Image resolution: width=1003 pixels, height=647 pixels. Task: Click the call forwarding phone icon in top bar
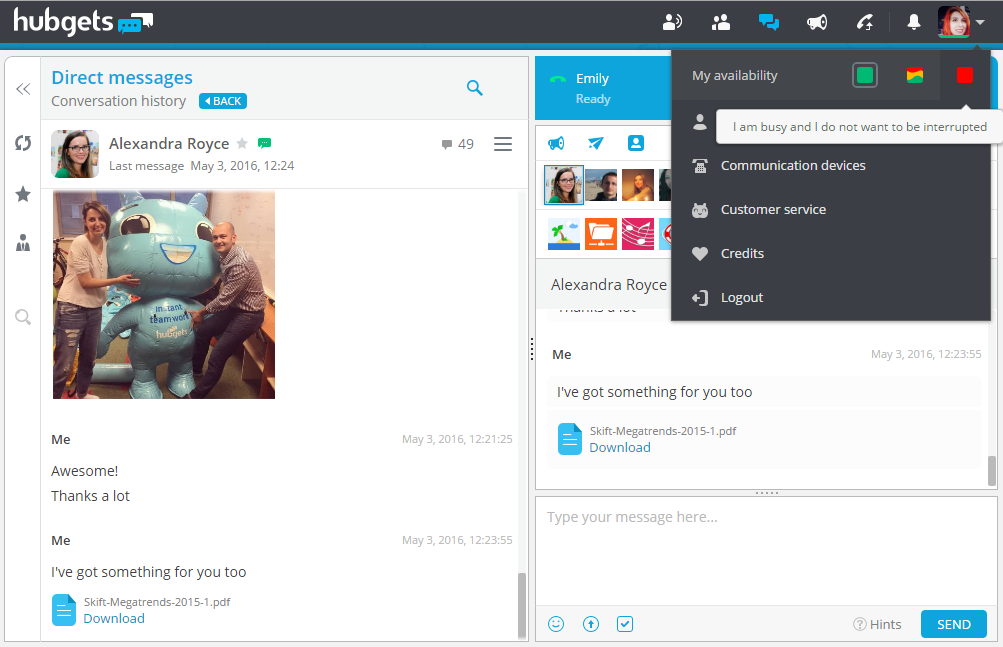[x=865, y=22]
